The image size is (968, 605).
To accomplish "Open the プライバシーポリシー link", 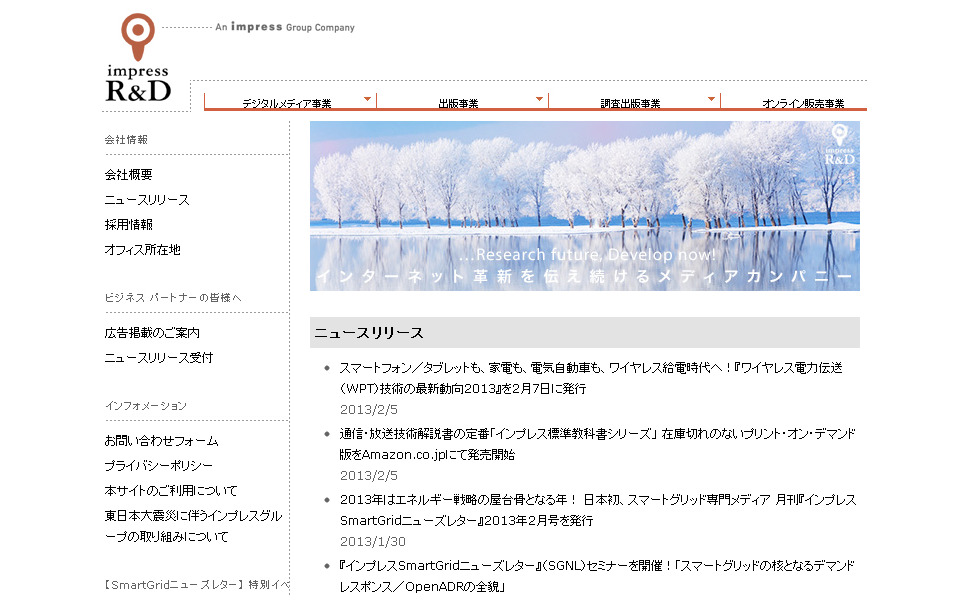I will [x=159, y=465].
